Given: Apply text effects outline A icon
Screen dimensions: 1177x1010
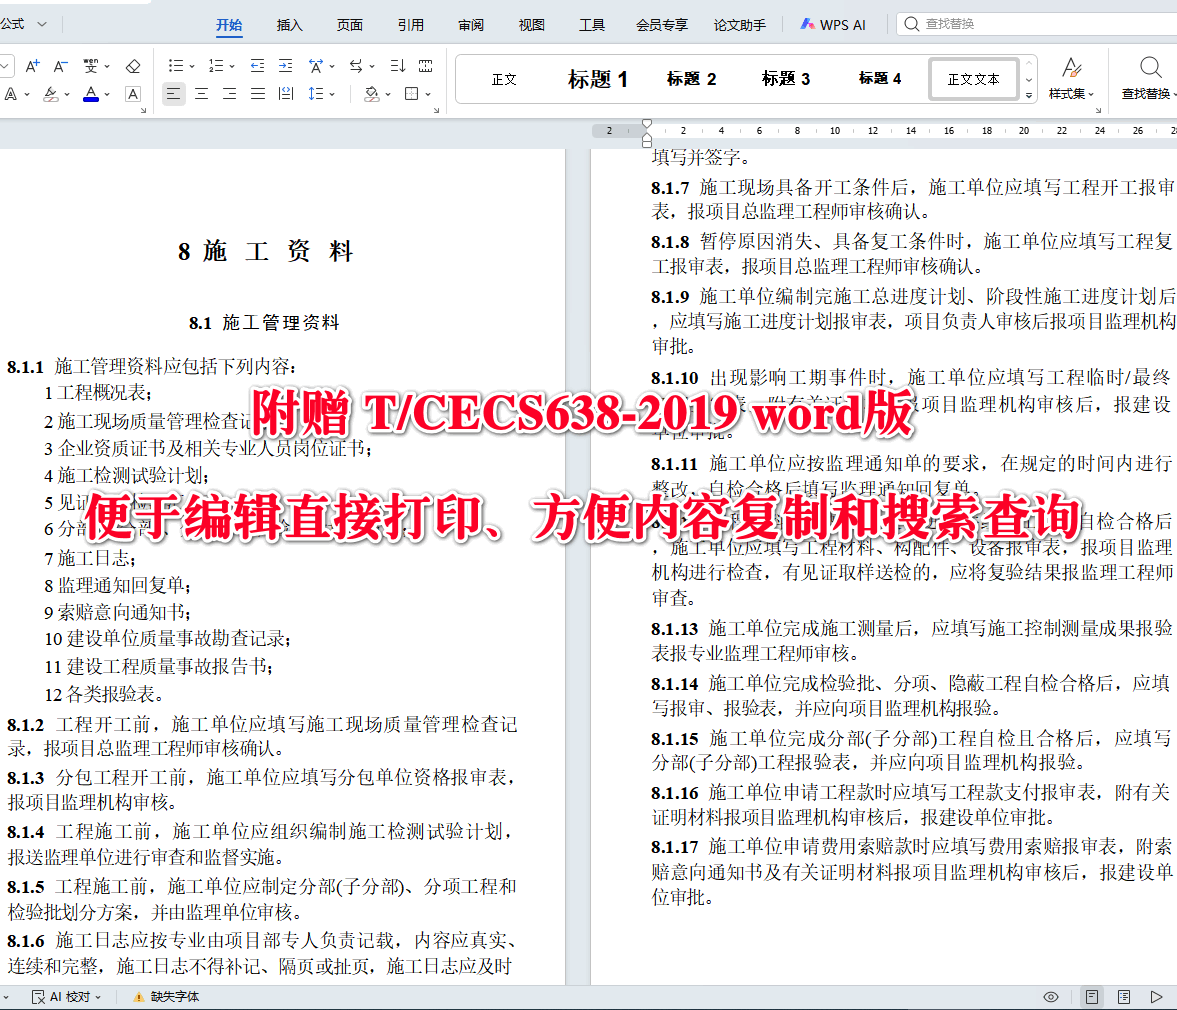Looking at the screenshot, I should 11,94.
